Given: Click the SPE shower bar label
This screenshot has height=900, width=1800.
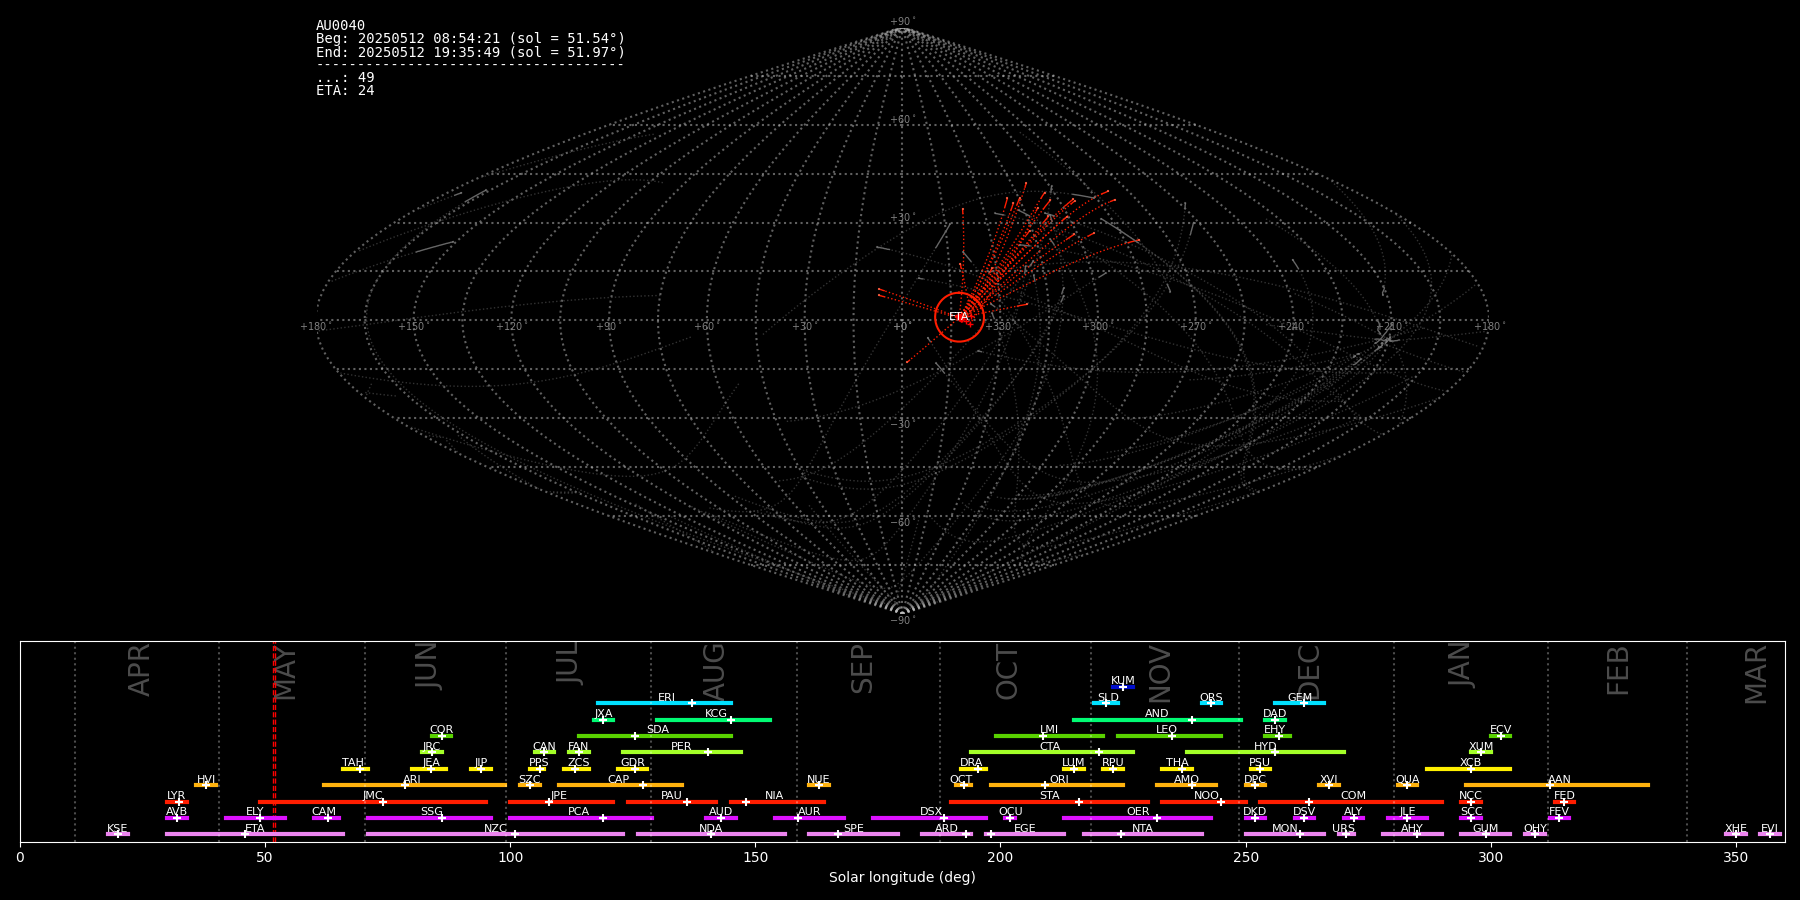Looking at the screenshot, I should click(x=854, y=829).
